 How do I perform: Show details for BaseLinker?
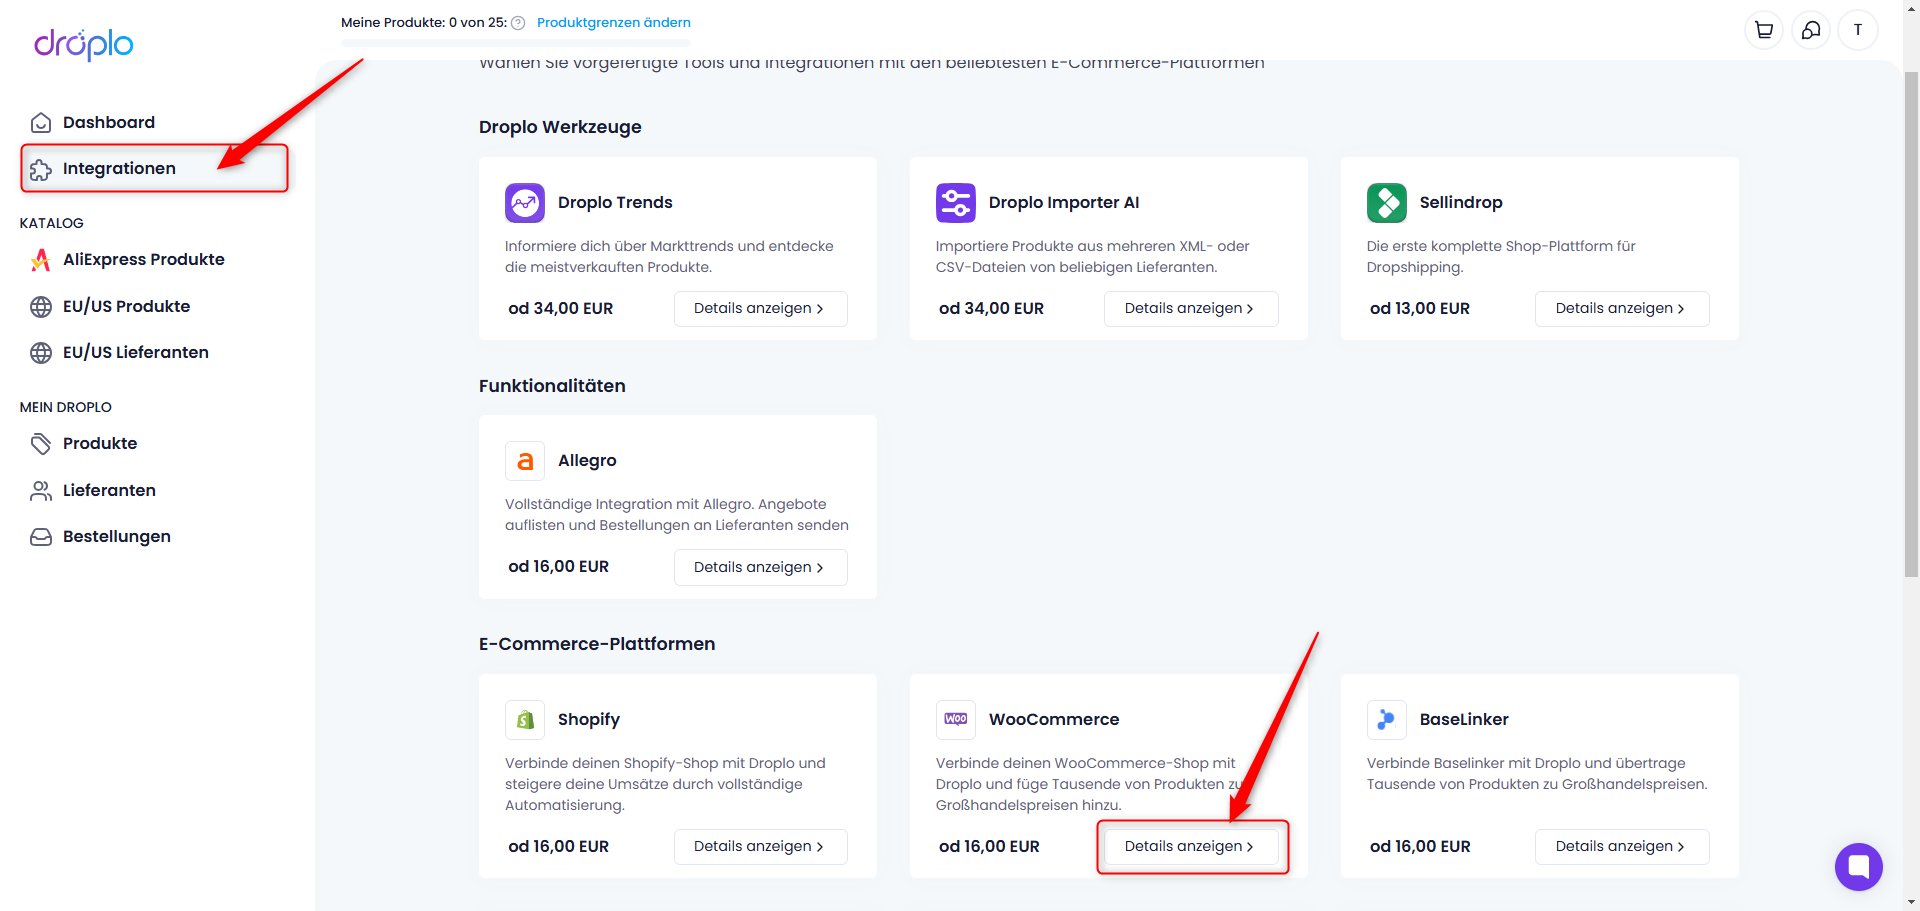[1622, 846]
